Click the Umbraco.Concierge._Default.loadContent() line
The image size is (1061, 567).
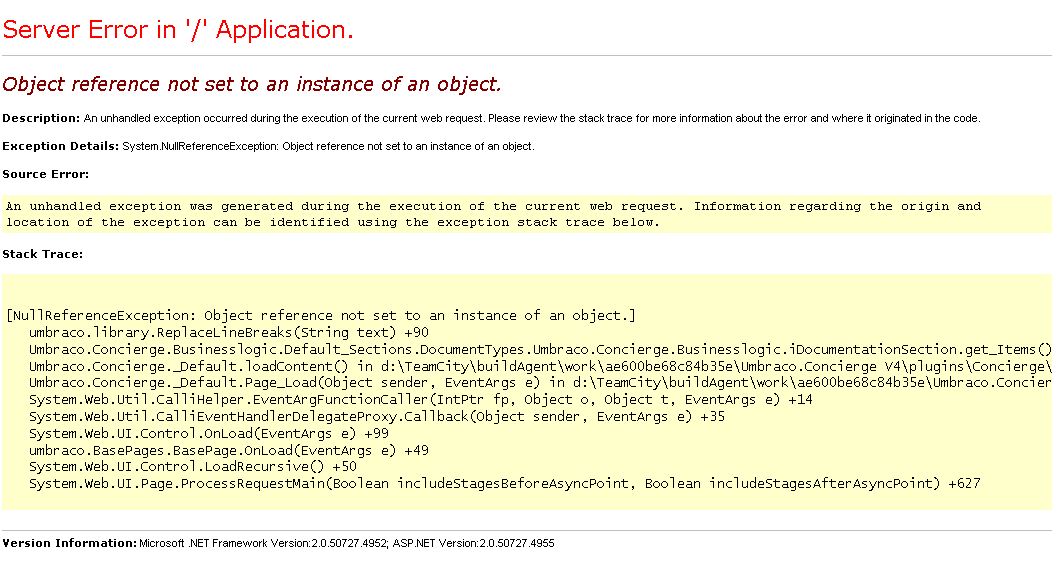[x=540, y=366]
